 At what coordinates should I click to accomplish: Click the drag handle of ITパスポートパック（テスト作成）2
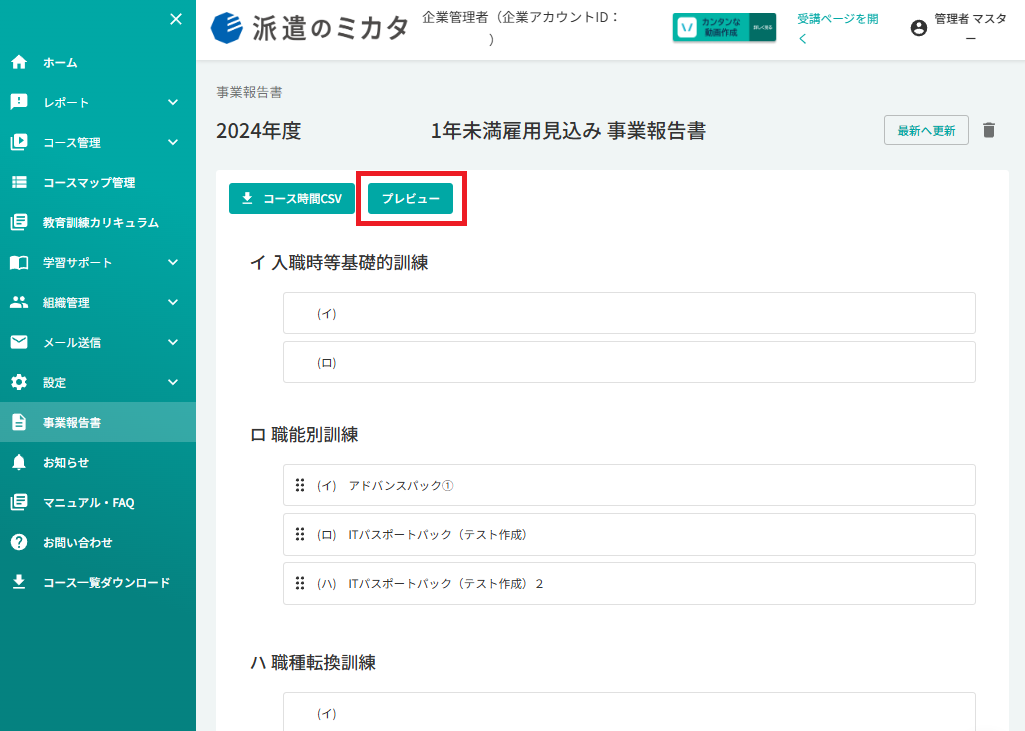[300, 583]
